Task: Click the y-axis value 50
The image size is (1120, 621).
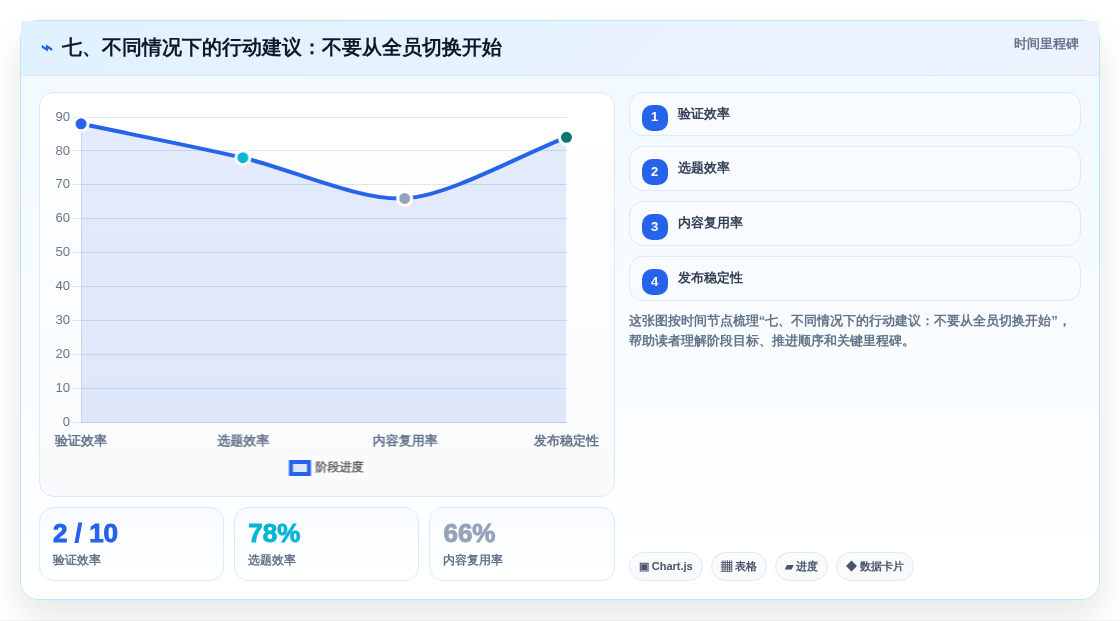Action: tap(63, 252)
